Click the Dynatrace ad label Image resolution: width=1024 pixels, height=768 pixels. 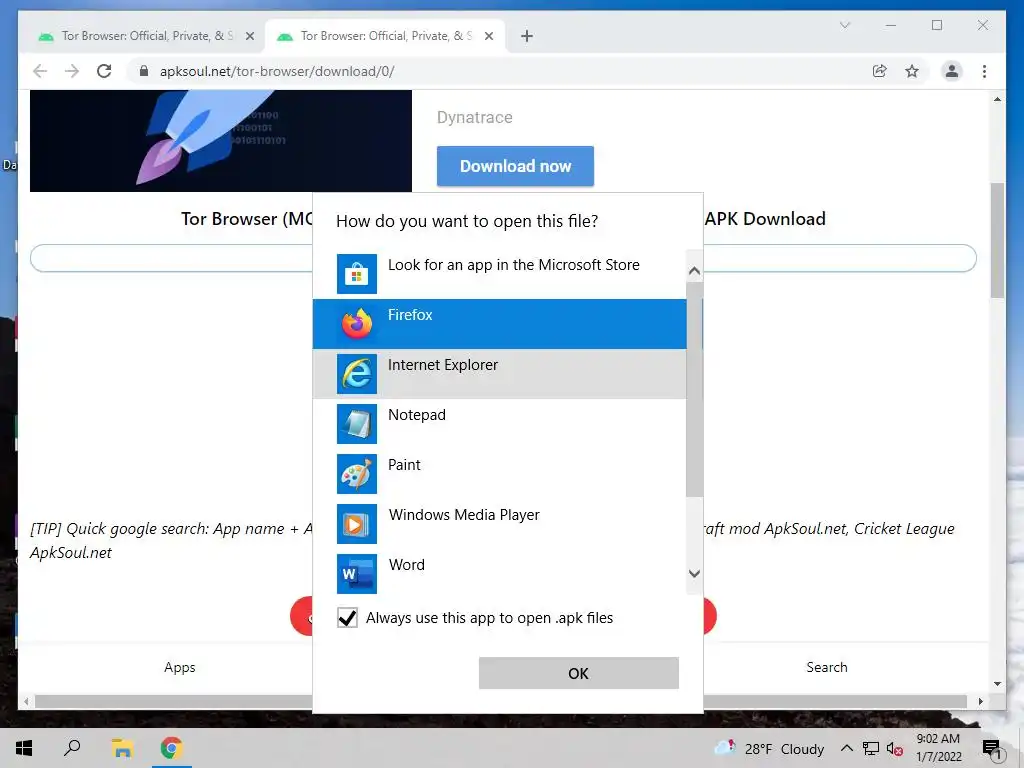[475, 118]
